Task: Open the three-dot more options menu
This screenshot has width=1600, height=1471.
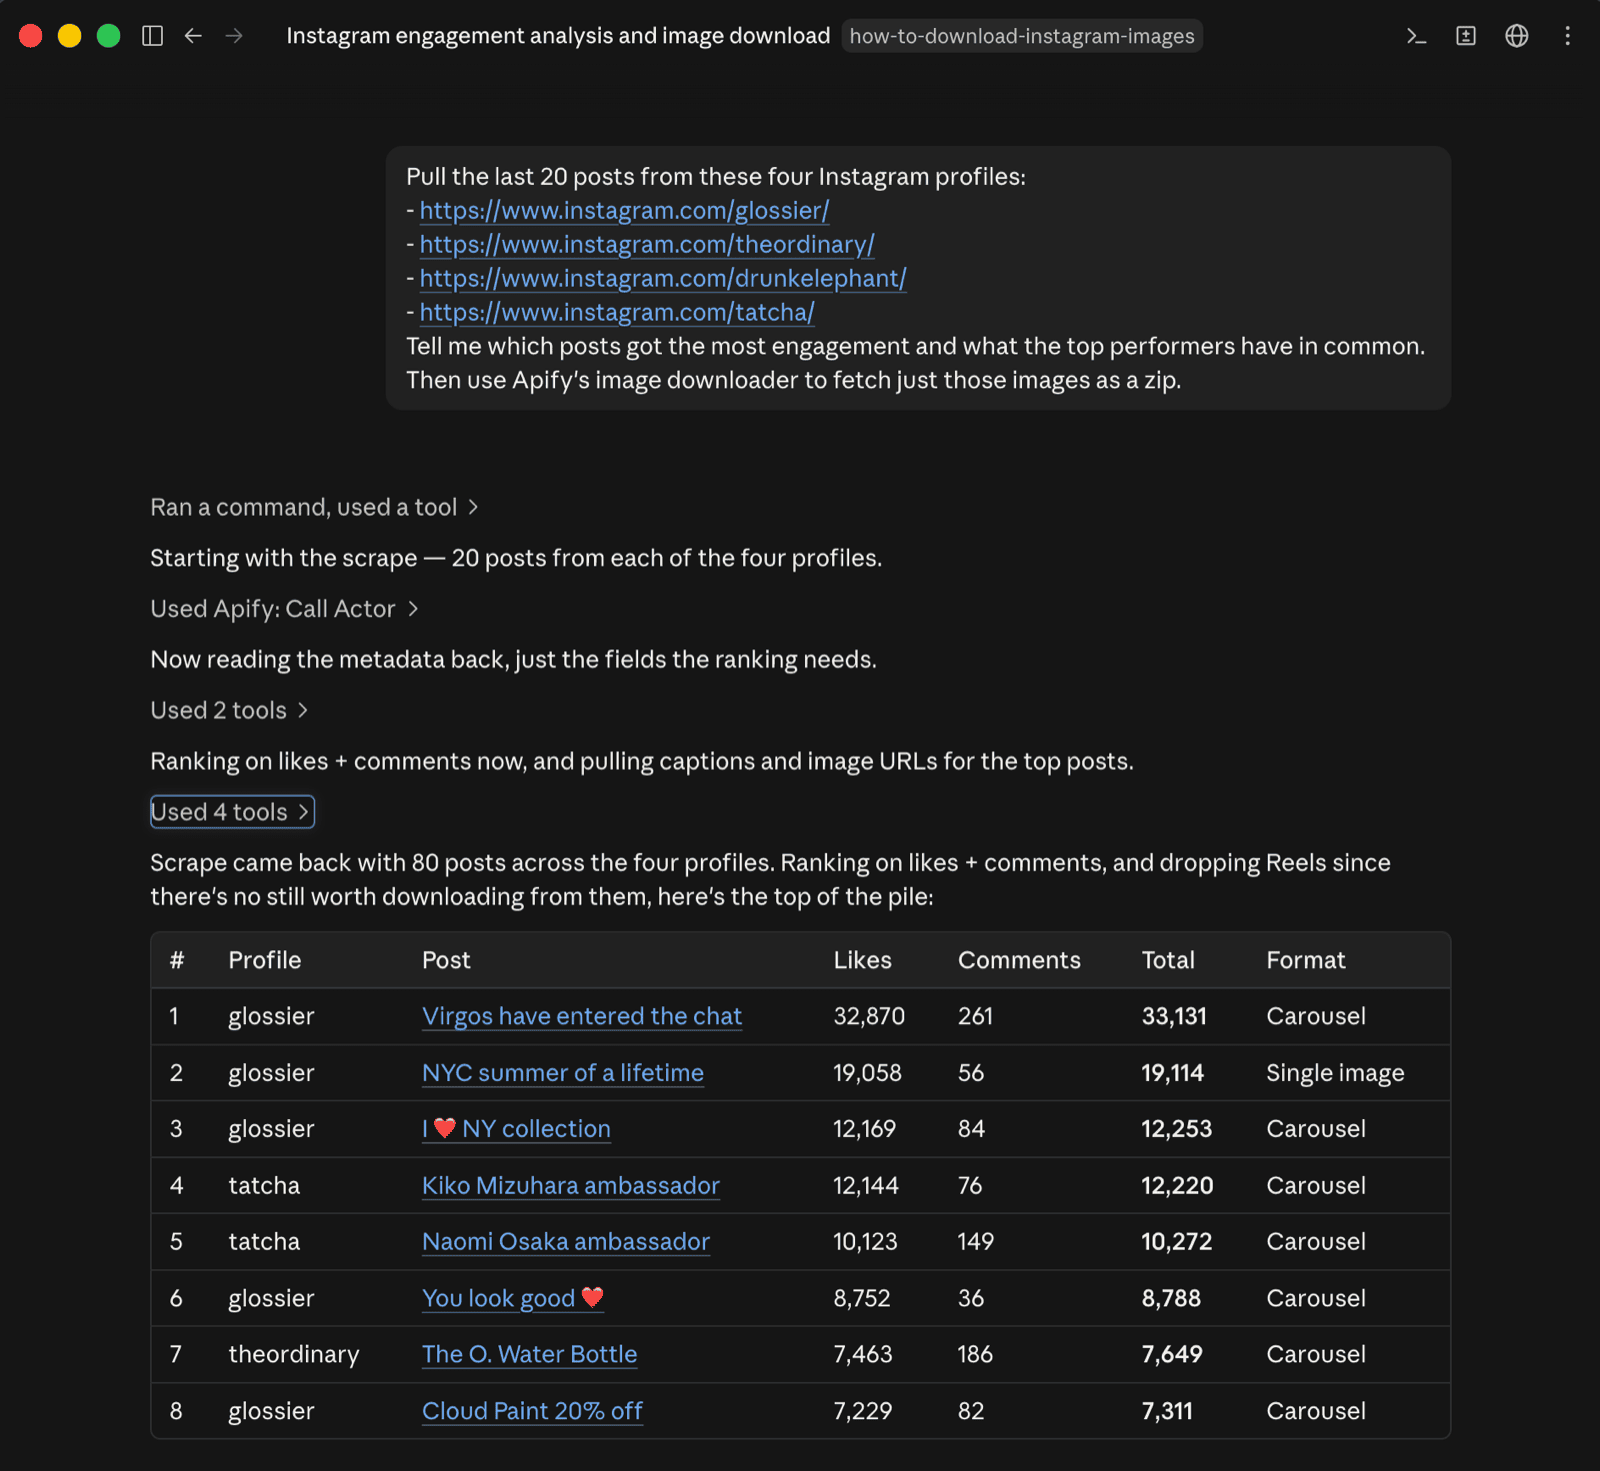Action: click(1567, 36)
